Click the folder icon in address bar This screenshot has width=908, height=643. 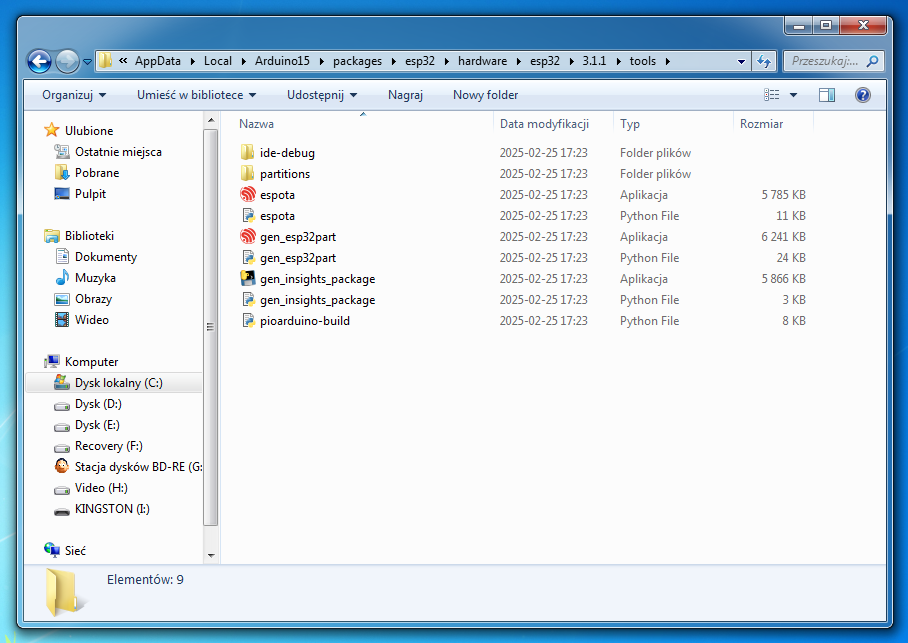pyautogui.click(x=105, y=61)
